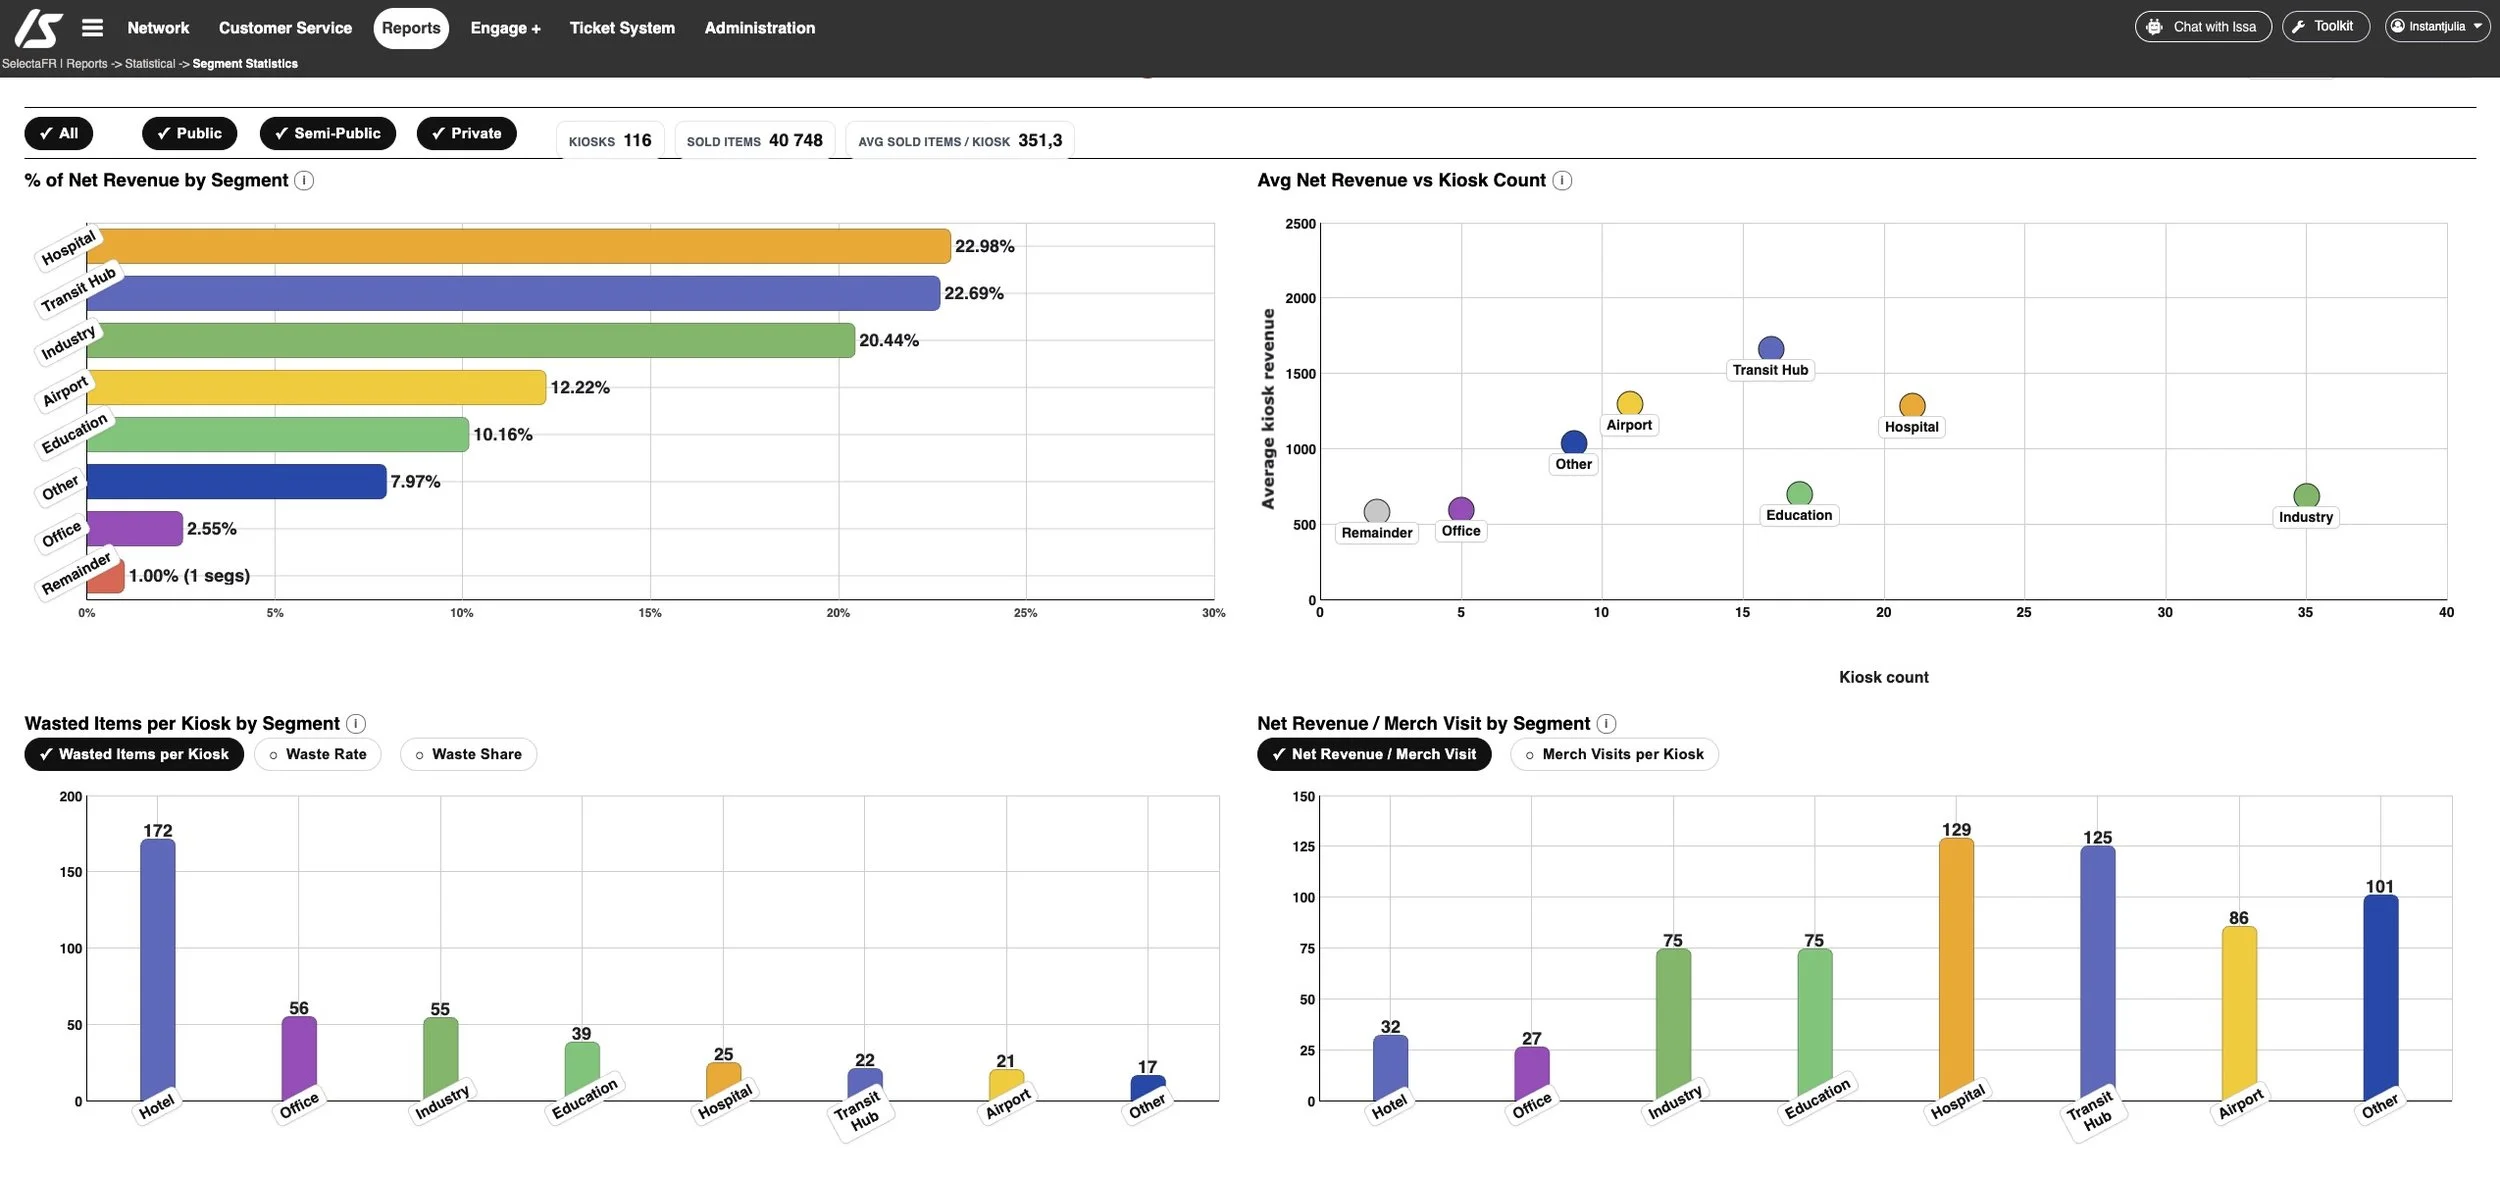Click the All filter button

[x=59, y=133]
